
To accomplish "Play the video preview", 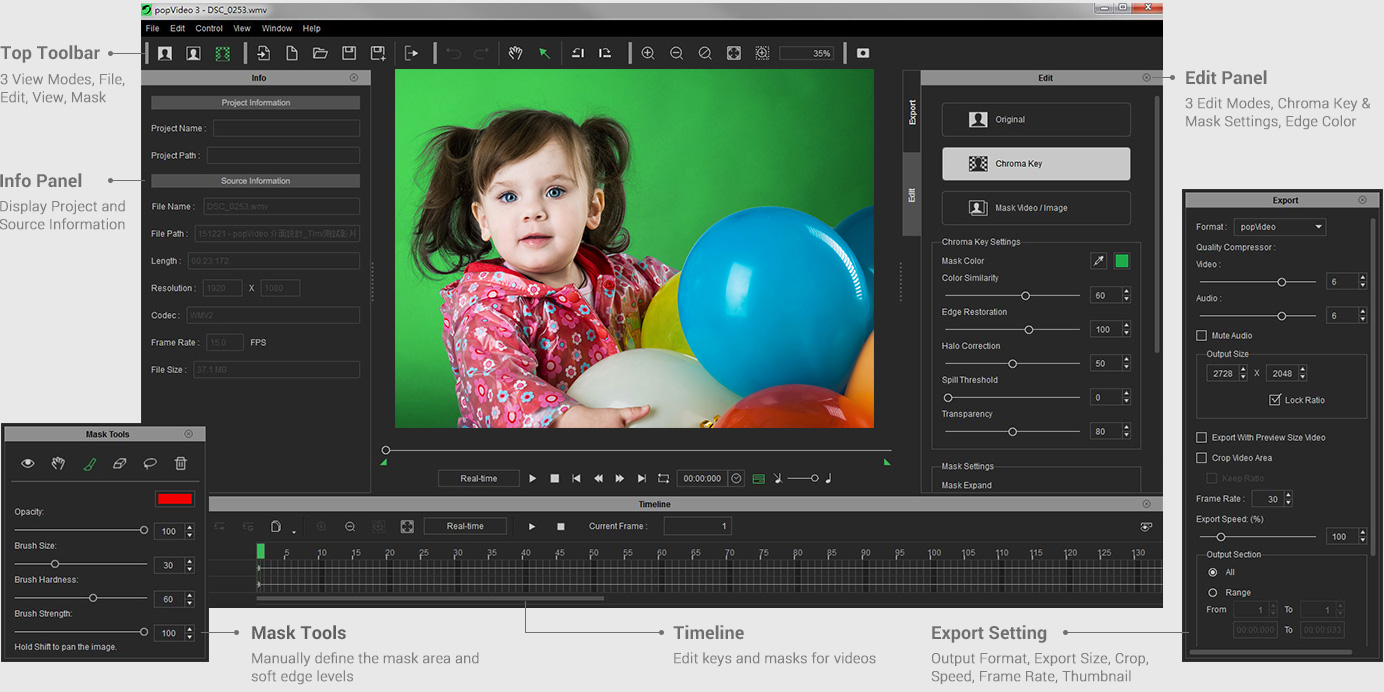I will coord(533,478).
